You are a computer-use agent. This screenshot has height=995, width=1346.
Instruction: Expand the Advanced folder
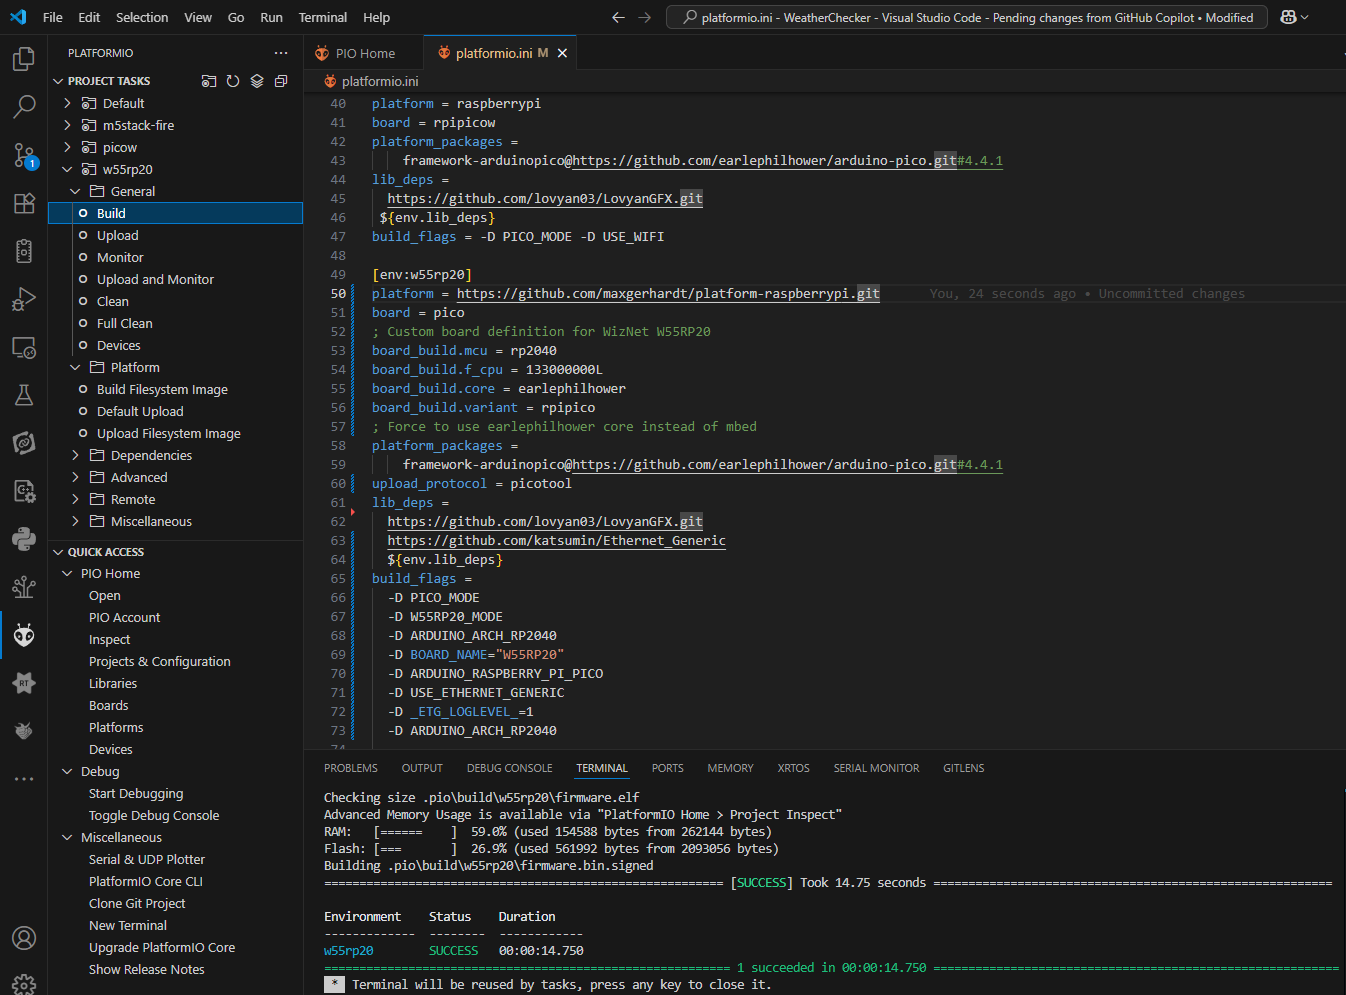(75, 477)
